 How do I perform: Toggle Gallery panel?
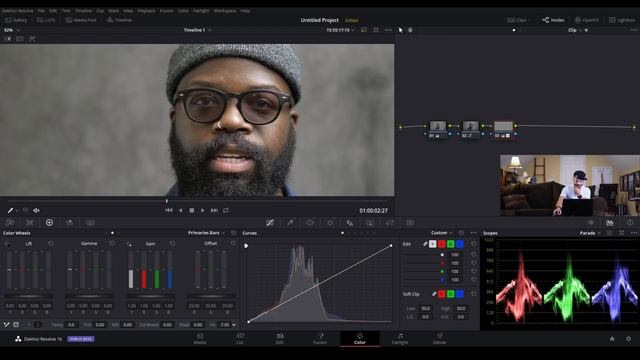point(16,20)
